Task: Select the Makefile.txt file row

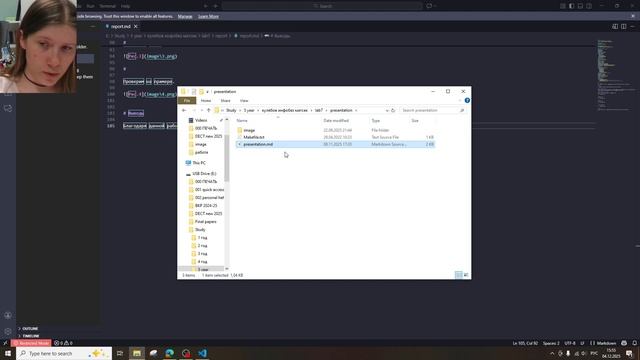Action: (x=335, y=137)
